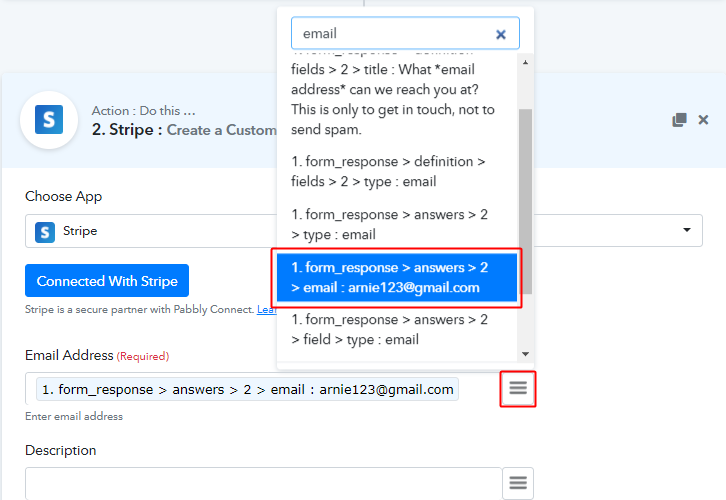Expand the dropdown arrow on the right side
The height and width of the screenshot is (500, 726).
[687, 230]
